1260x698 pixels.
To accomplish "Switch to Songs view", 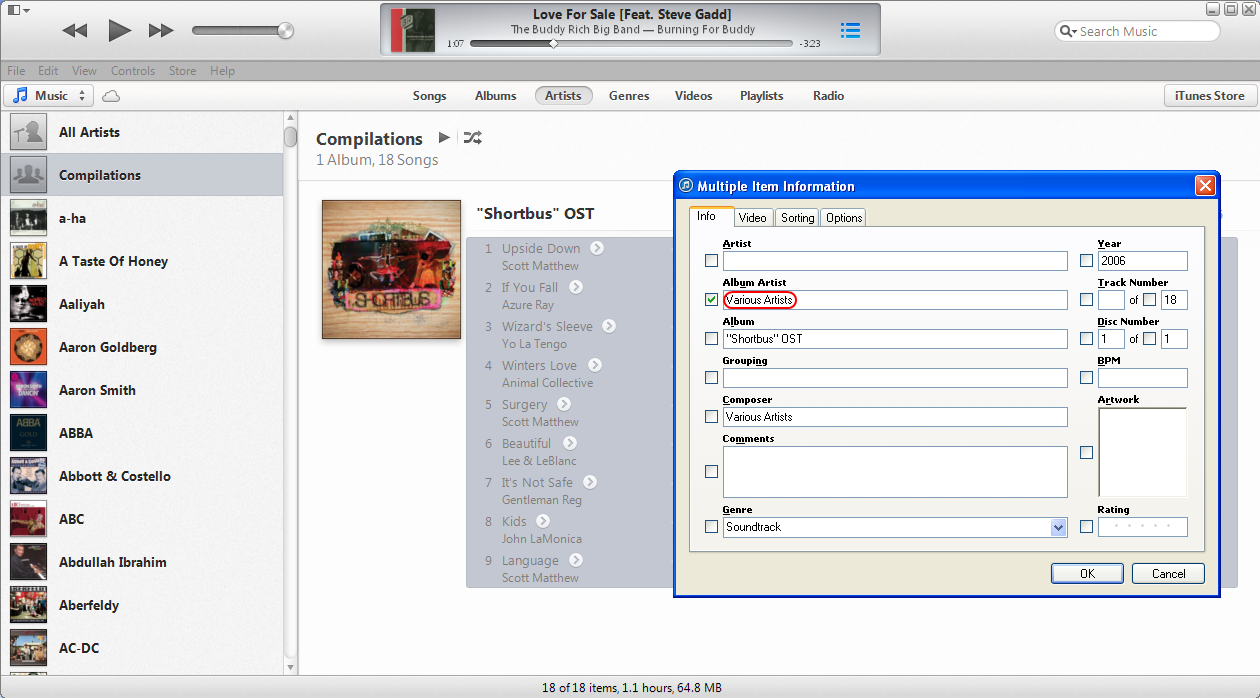I will pos(430,96).
